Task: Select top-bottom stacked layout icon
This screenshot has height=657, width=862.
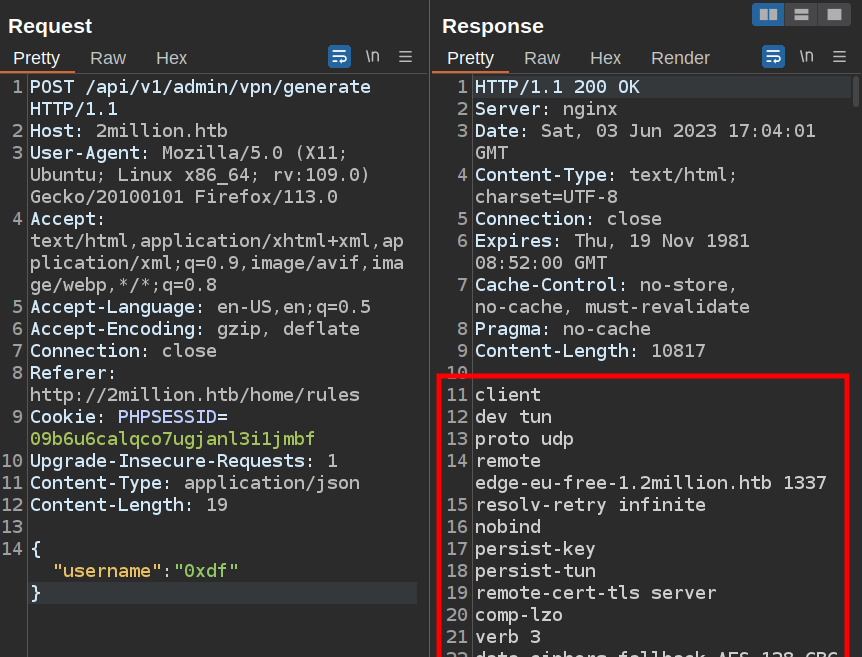Action: click(800, 14)
